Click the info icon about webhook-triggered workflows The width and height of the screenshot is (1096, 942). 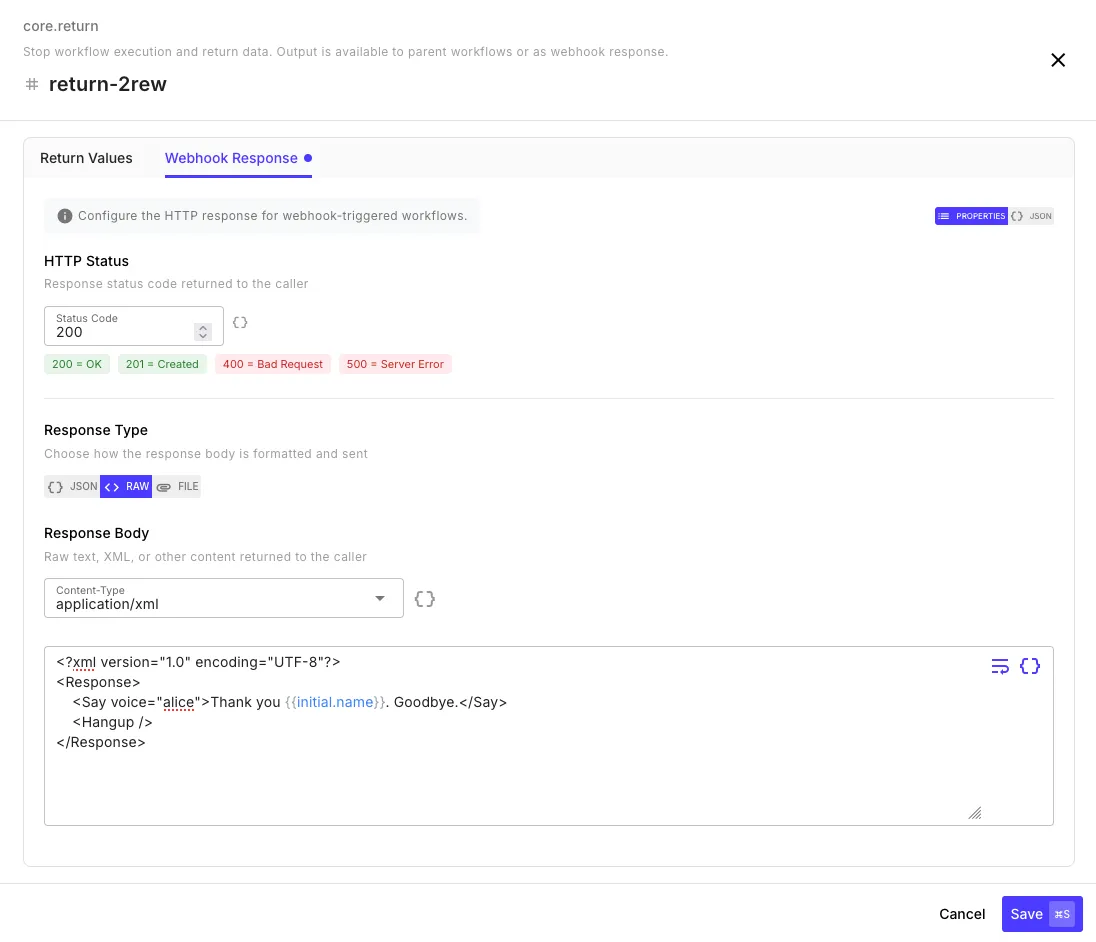65,216
